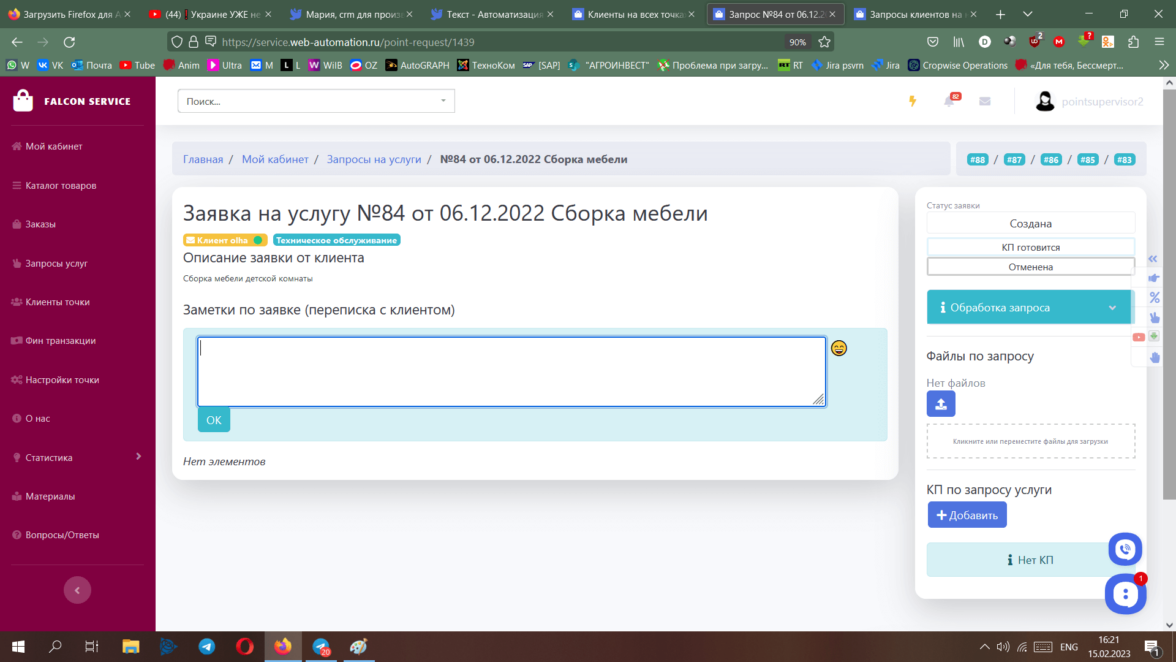The height and width of the screenshot is (662, 1176).
Task: Click the Добавить button for КП
Action: pyautogui.click(x=966, y=515)
